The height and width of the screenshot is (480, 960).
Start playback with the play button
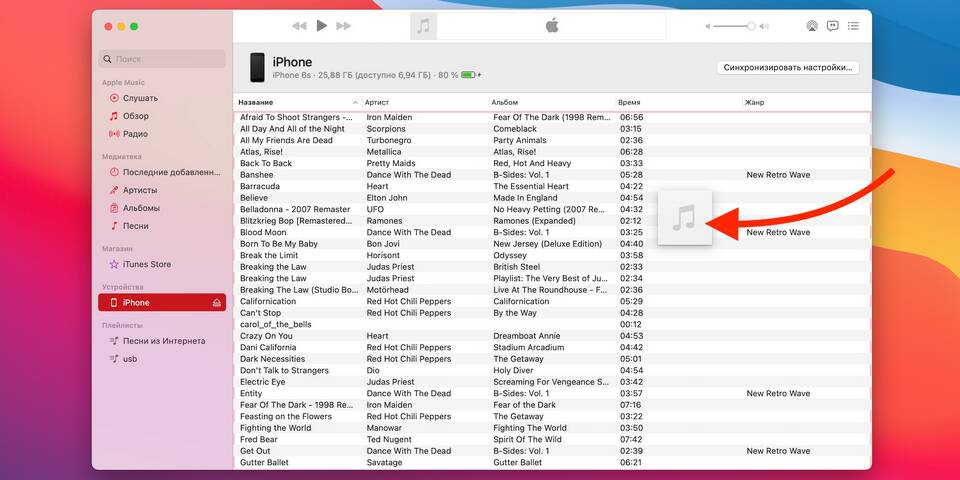coord(321,26)
